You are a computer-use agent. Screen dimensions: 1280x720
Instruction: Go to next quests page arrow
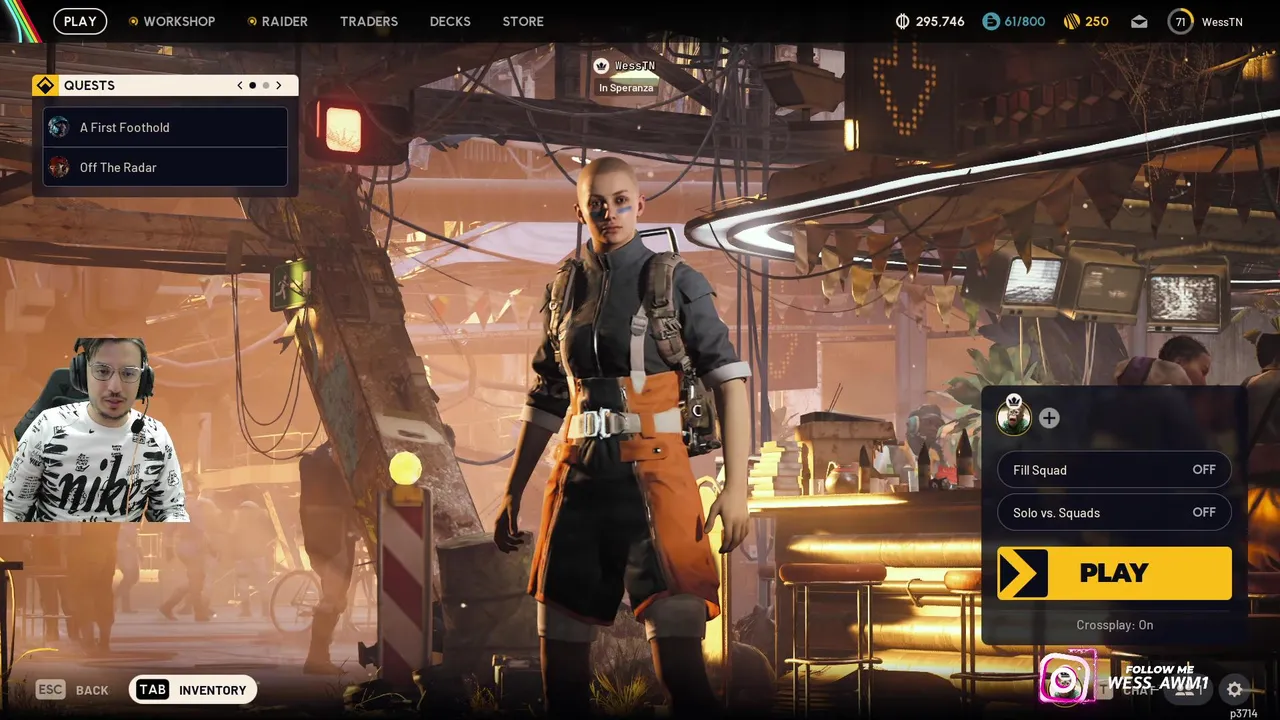pyautogui.click(x=279, y=86)
